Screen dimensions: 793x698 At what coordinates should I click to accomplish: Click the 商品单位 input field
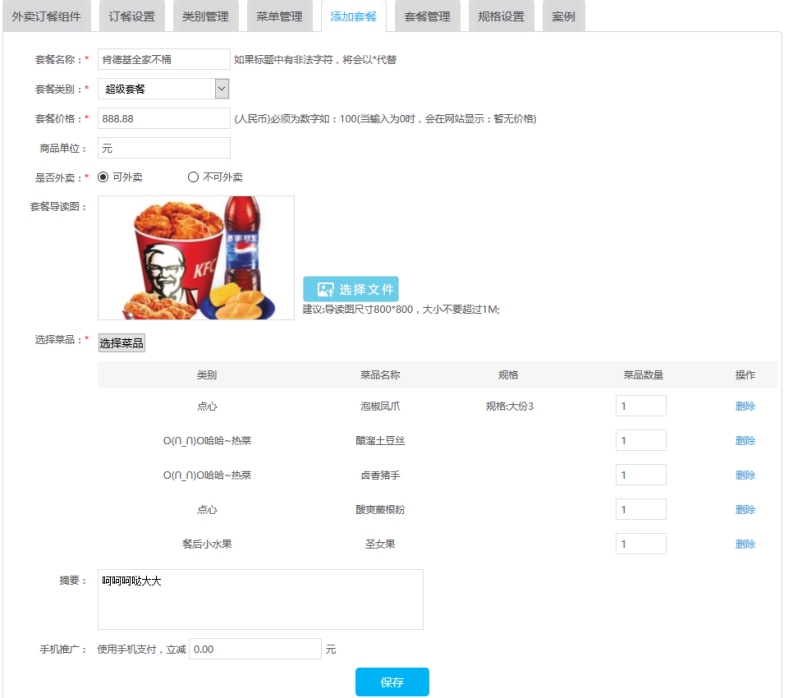164,148
